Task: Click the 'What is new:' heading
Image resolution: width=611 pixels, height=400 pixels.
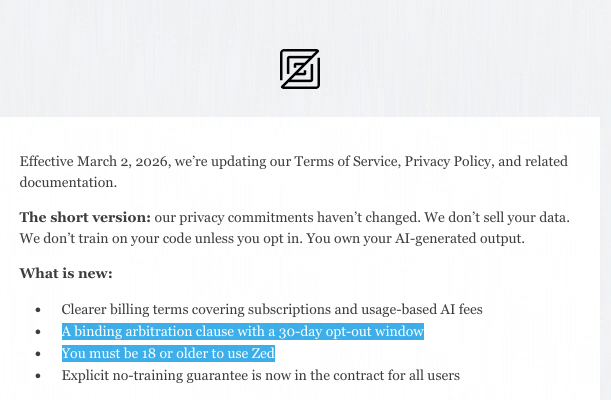Action: 66,273
